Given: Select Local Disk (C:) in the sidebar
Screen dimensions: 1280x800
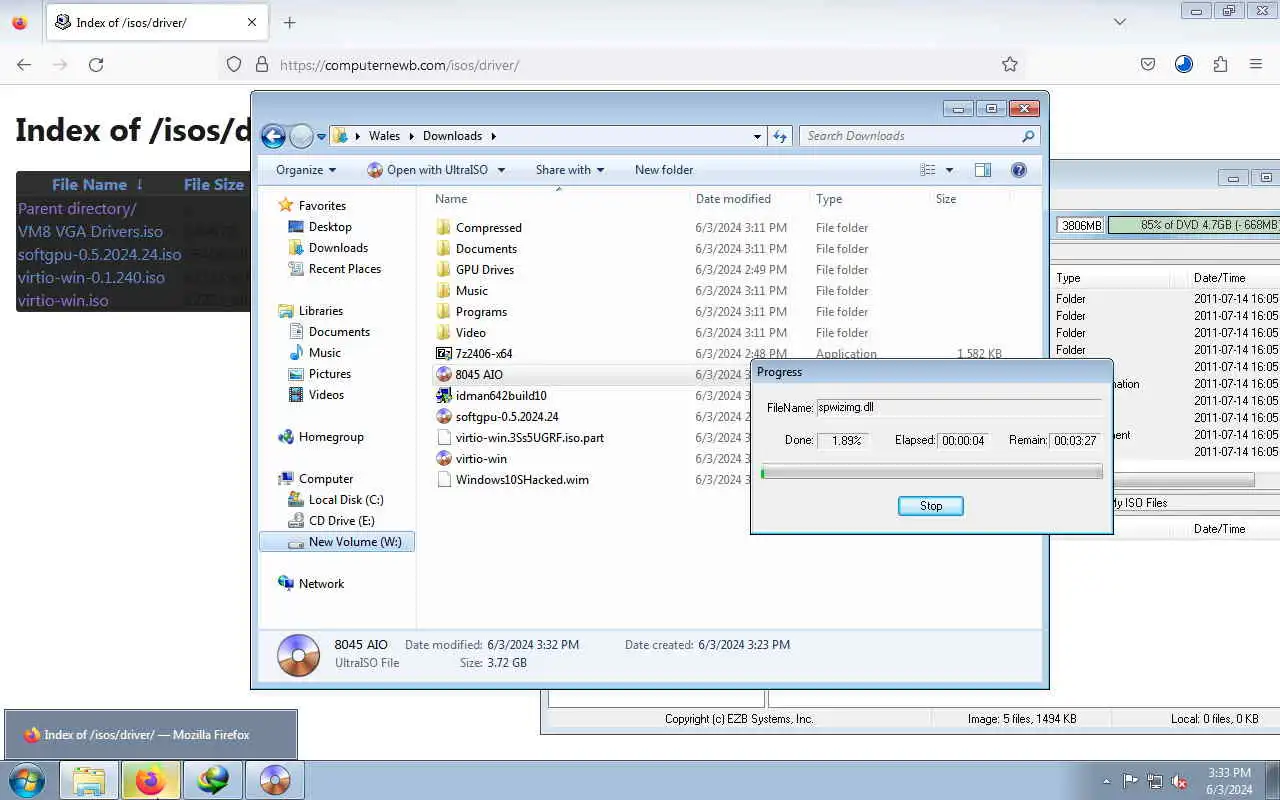Looking at the screenshot, I should click(346, 500).
